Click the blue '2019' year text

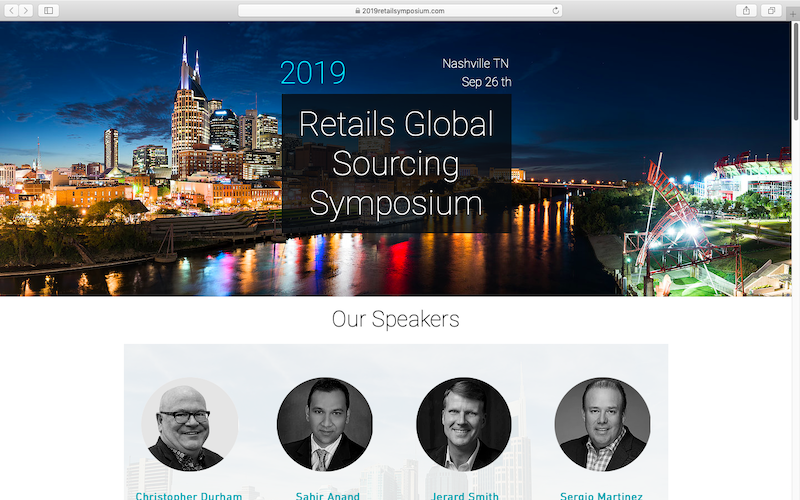point(313,72)
